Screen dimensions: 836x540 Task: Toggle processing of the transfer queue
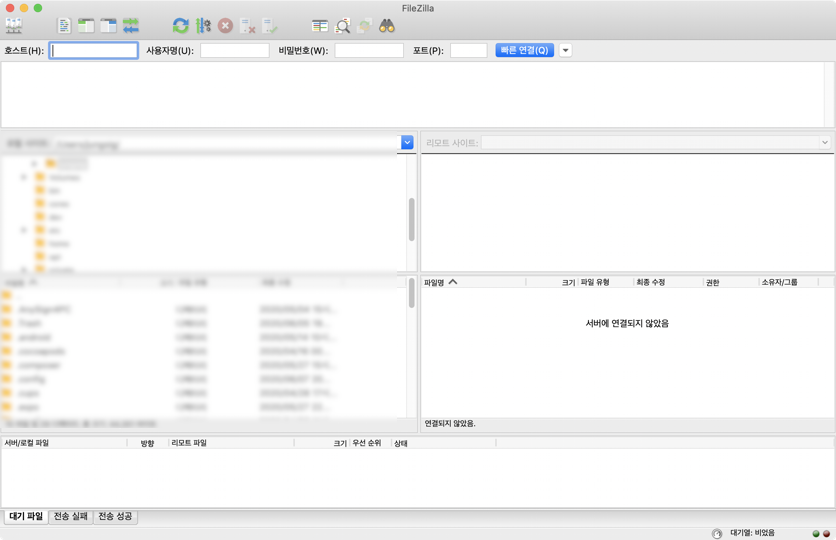click(203, 26)
